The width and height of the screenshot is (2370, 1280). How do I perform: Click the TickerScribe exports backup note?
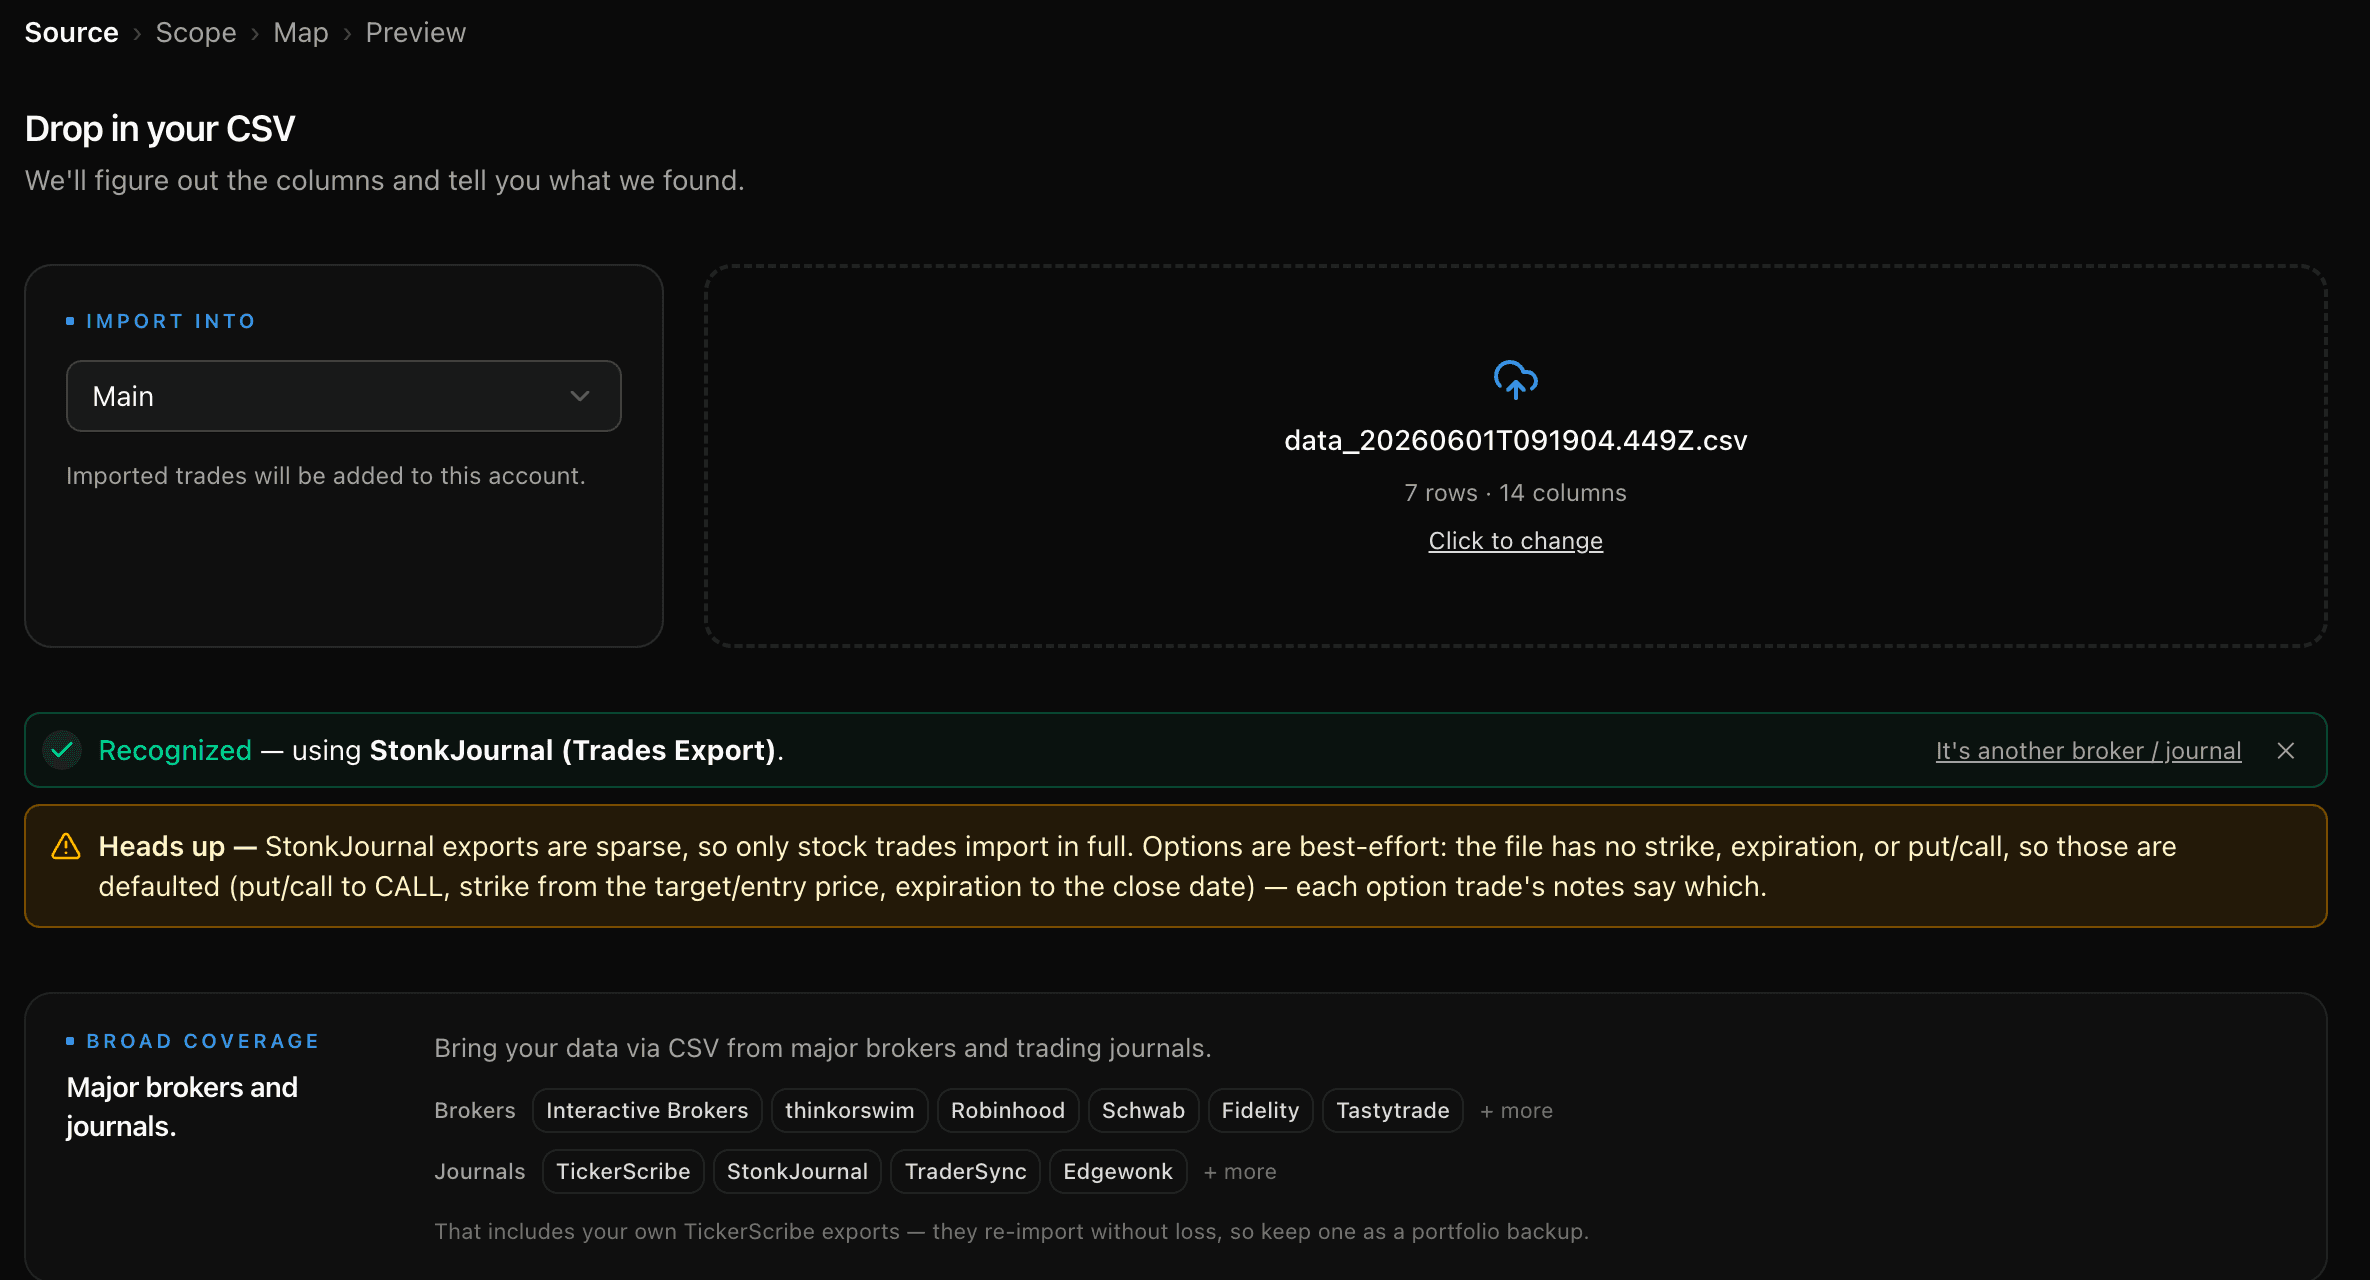point(1011,1232)
